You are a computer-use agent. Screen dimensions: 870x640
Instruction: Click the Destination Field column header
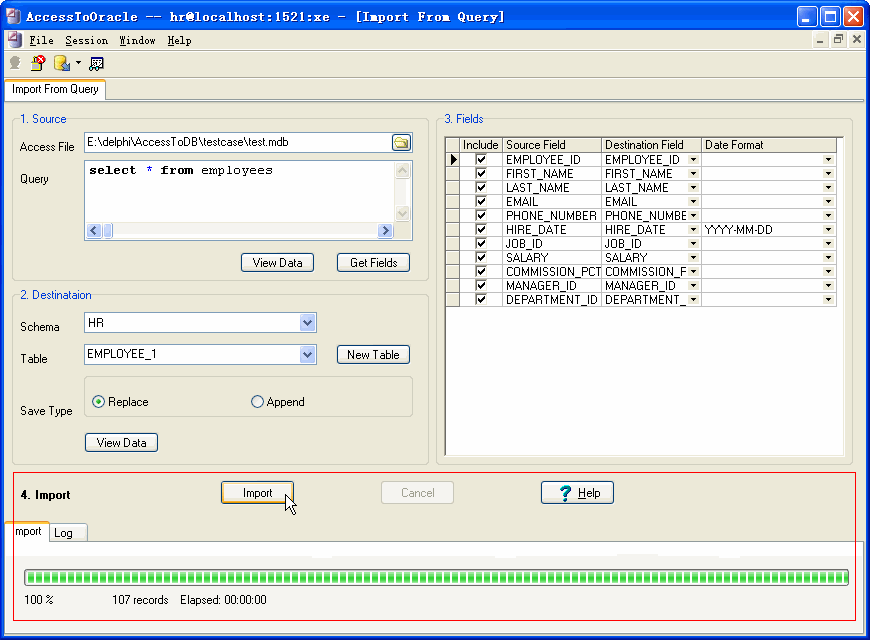point(651,145)
